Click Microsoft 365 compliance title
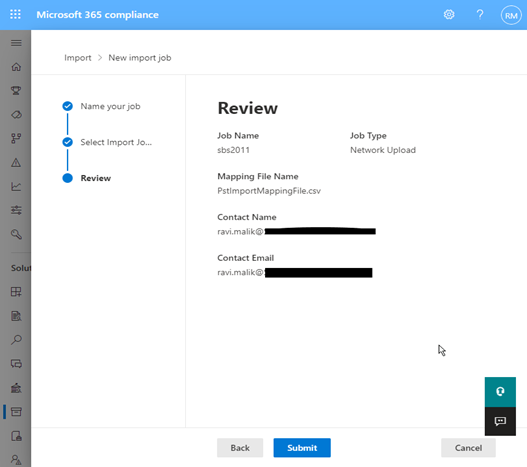This screenshot has width=527, height=467. 97,15
